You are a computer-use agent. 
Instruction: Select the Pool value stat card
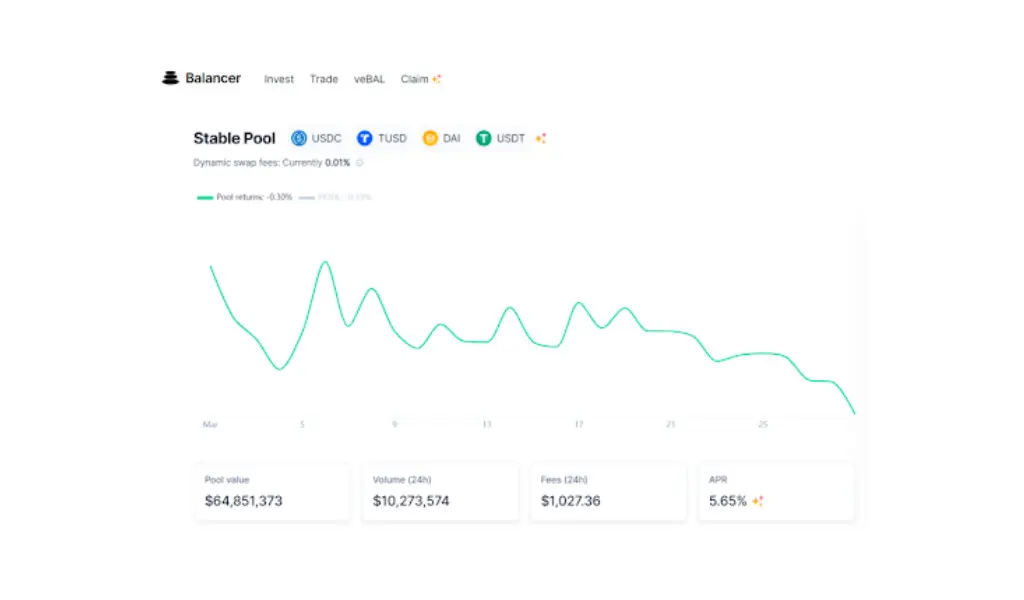[272, 491]
